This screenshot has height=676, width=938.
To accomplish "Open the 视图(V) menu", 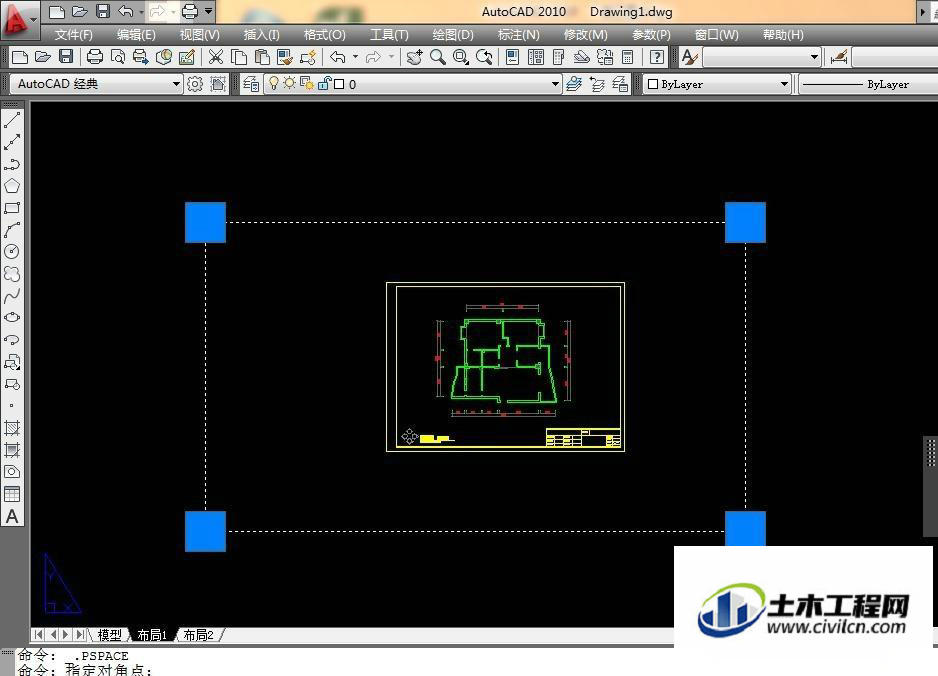I will (199, 35).
